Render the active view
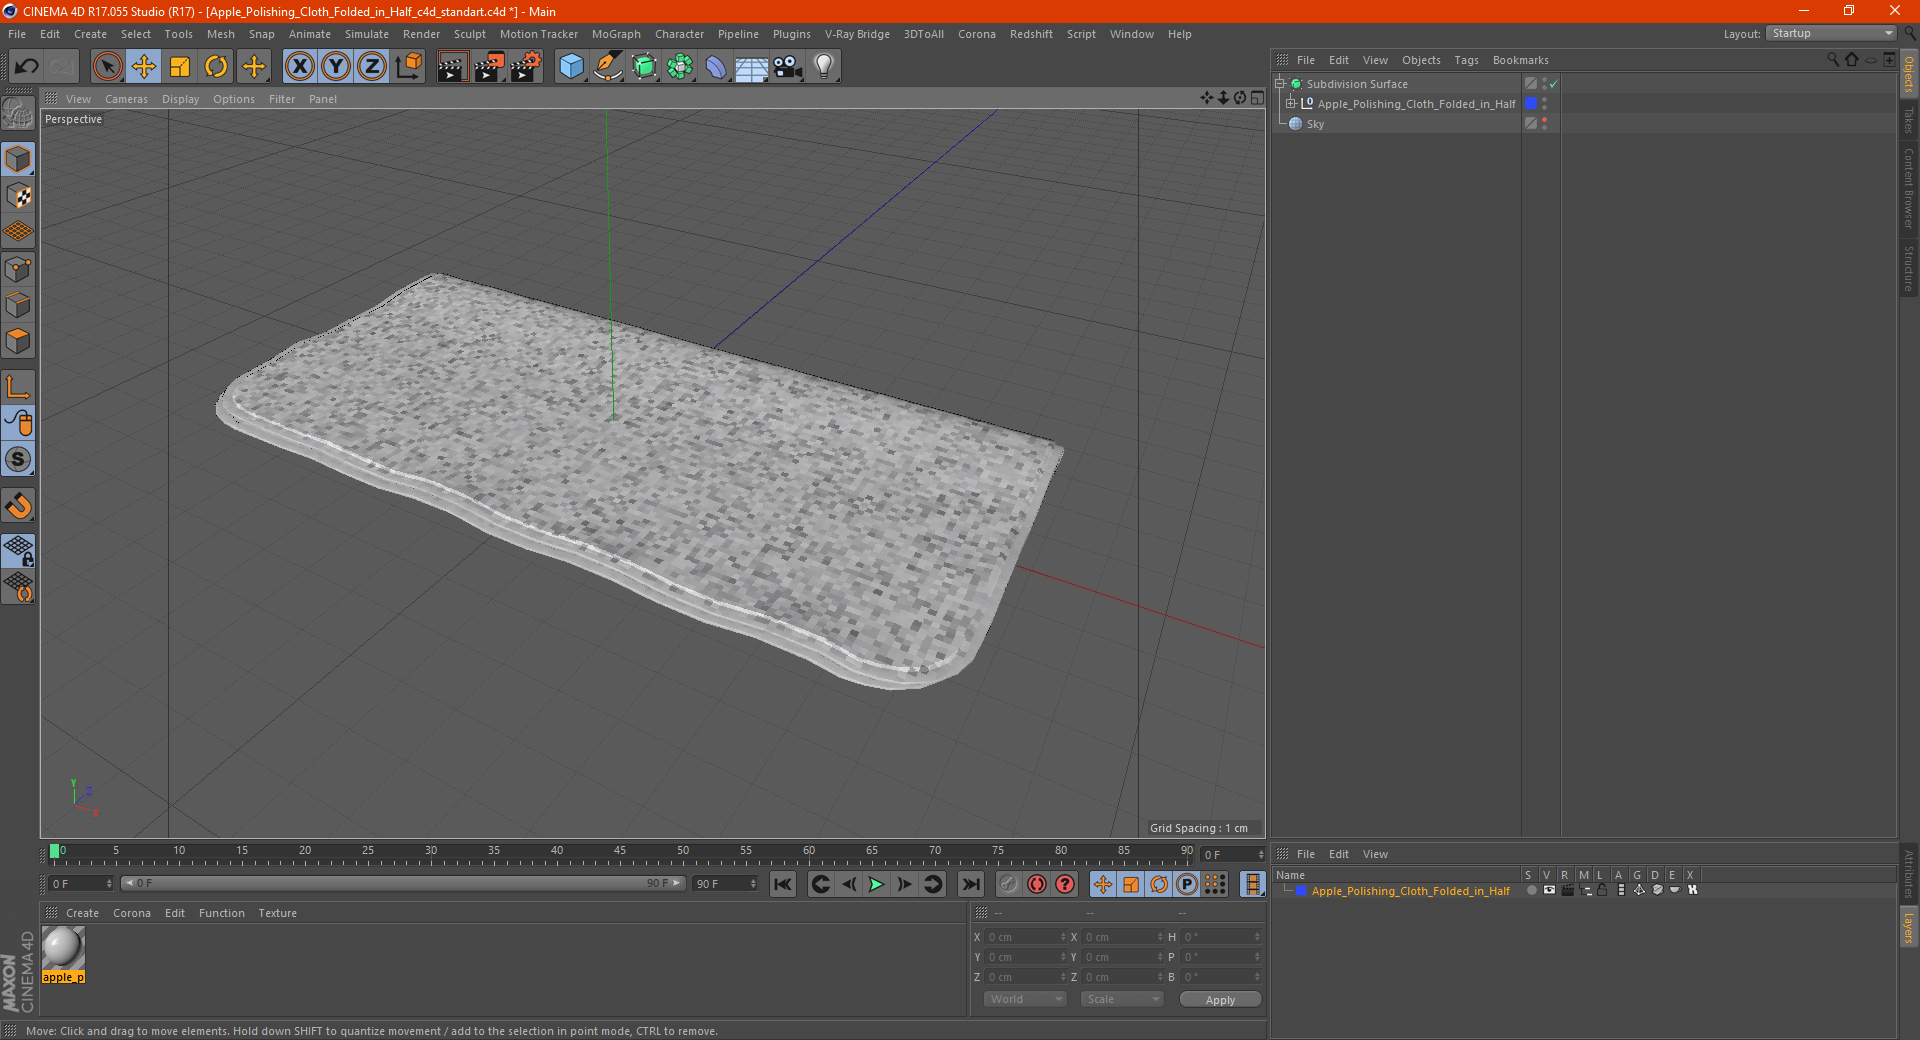Image resolution: width=1920 pixels, height=1040 pixels. coord(452,67)
